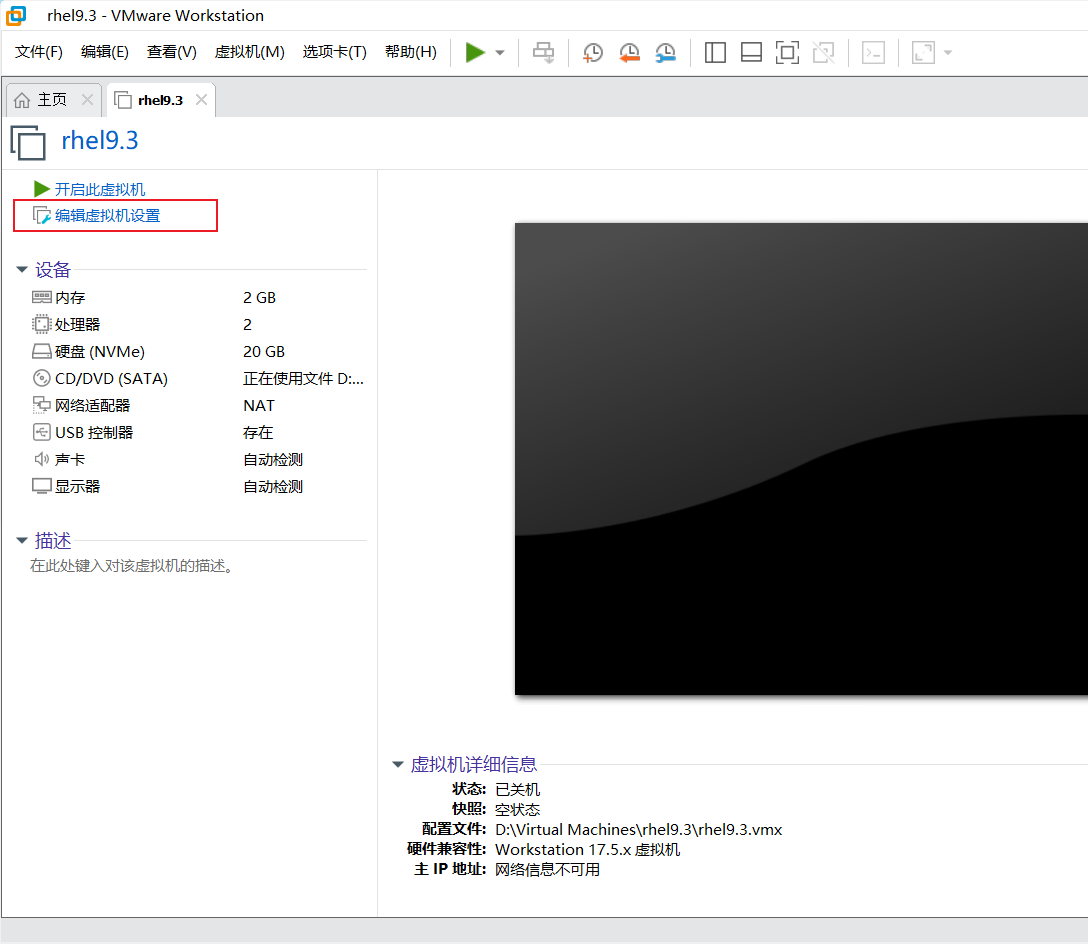Click the 空状态 snapshot text

pos(518,809)
